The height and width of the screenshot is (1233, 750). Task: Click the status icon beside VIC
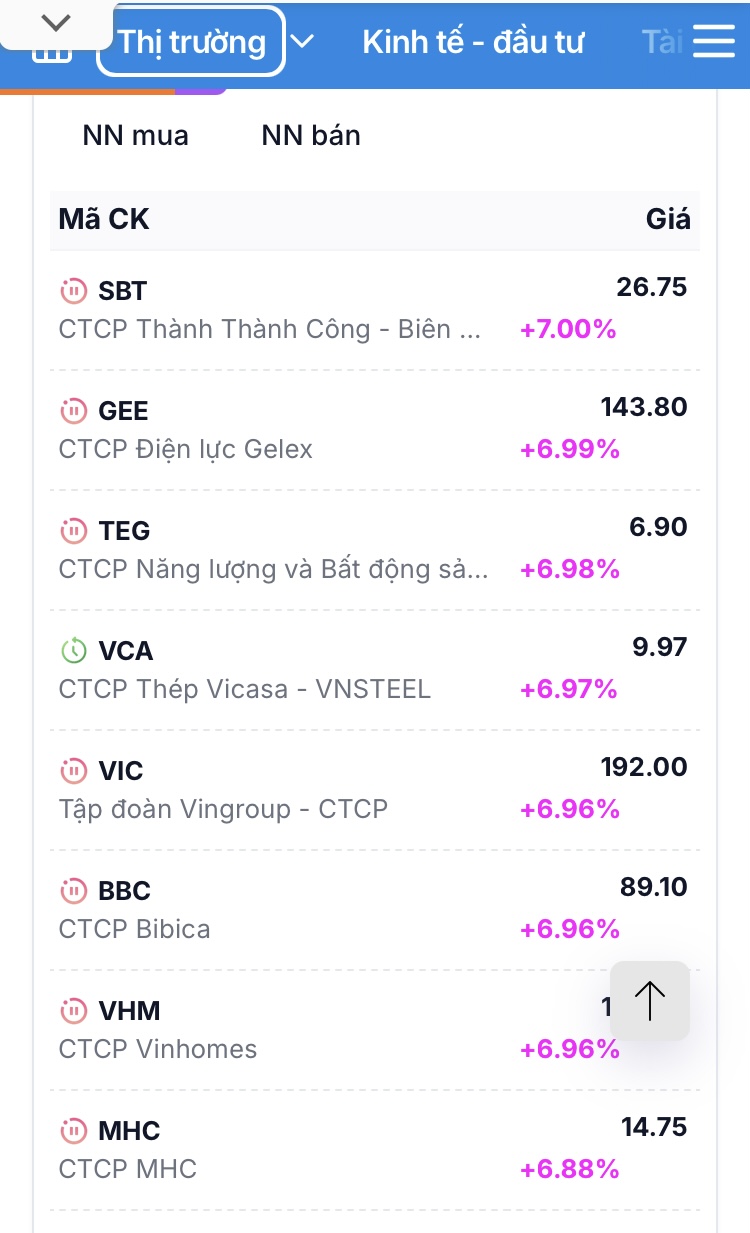coord(74,771)
